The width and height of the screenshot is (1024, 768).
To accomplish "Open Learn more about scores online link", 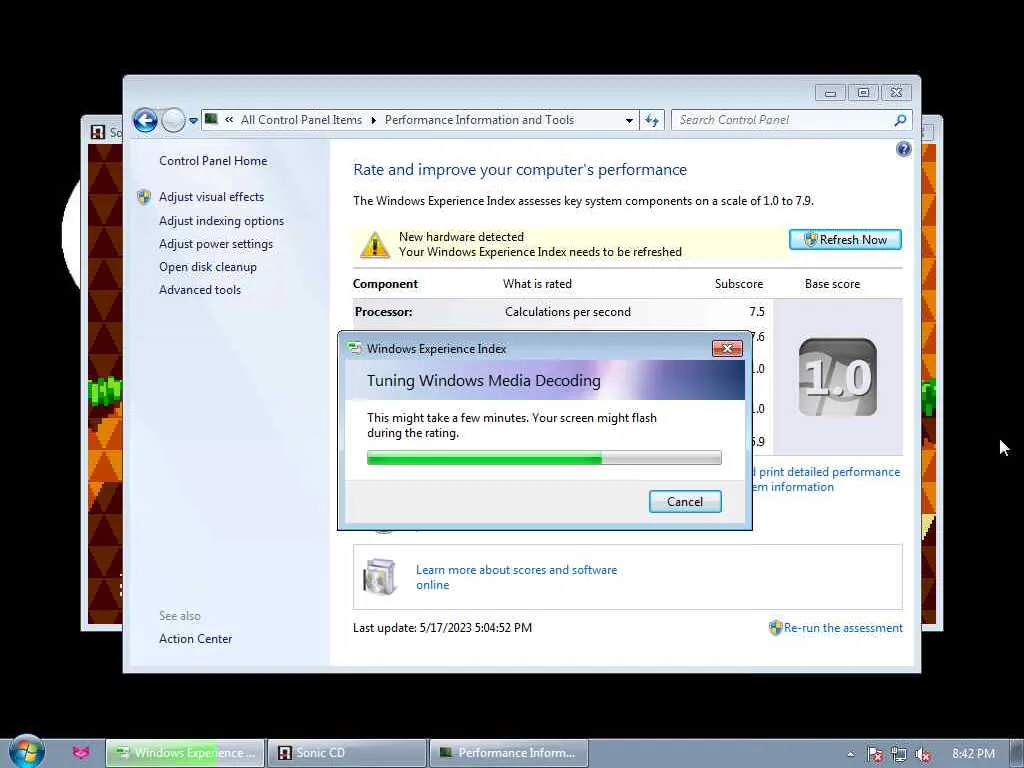I will [x=517, y=577].
